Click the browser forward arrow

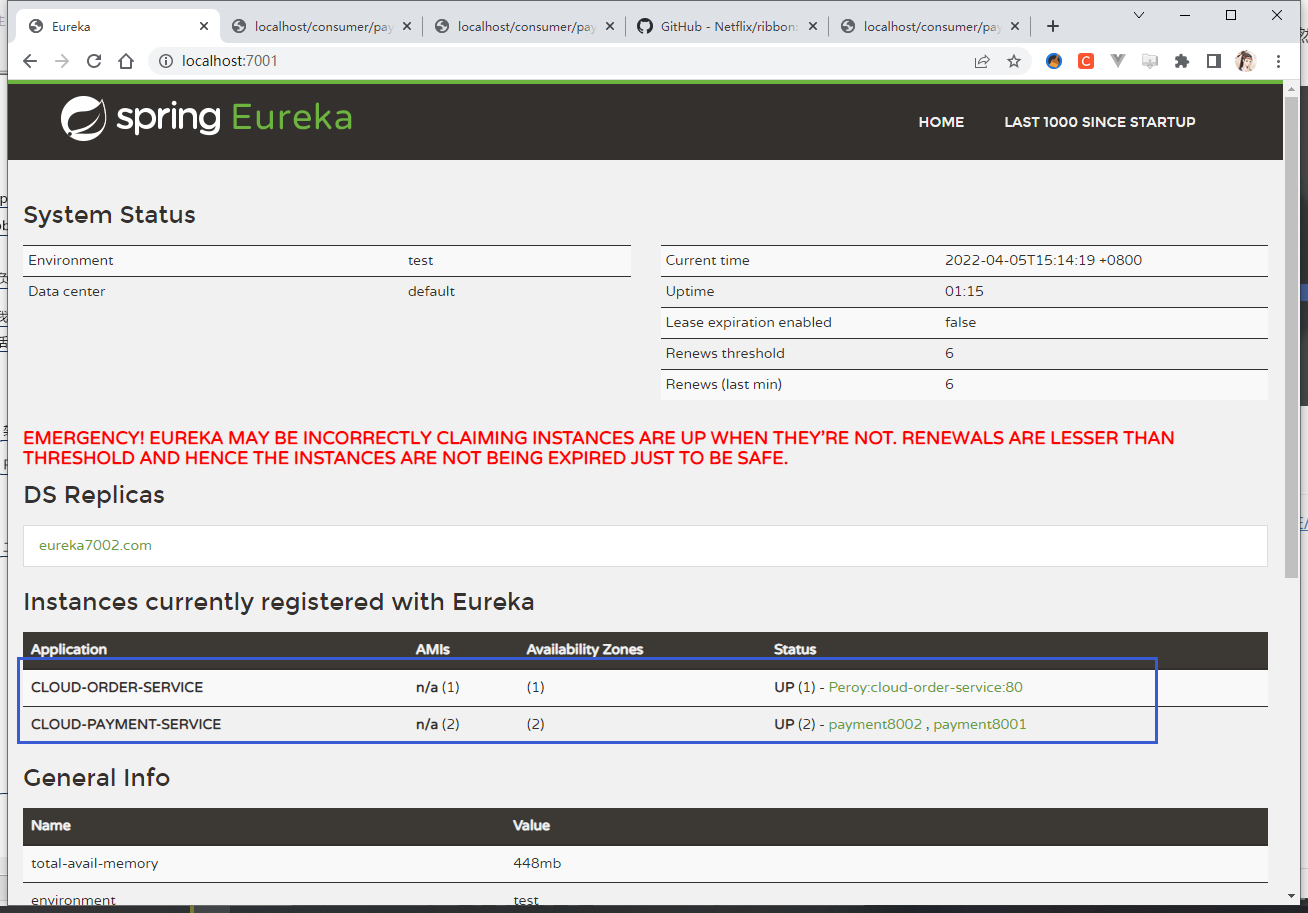[62, 61]
